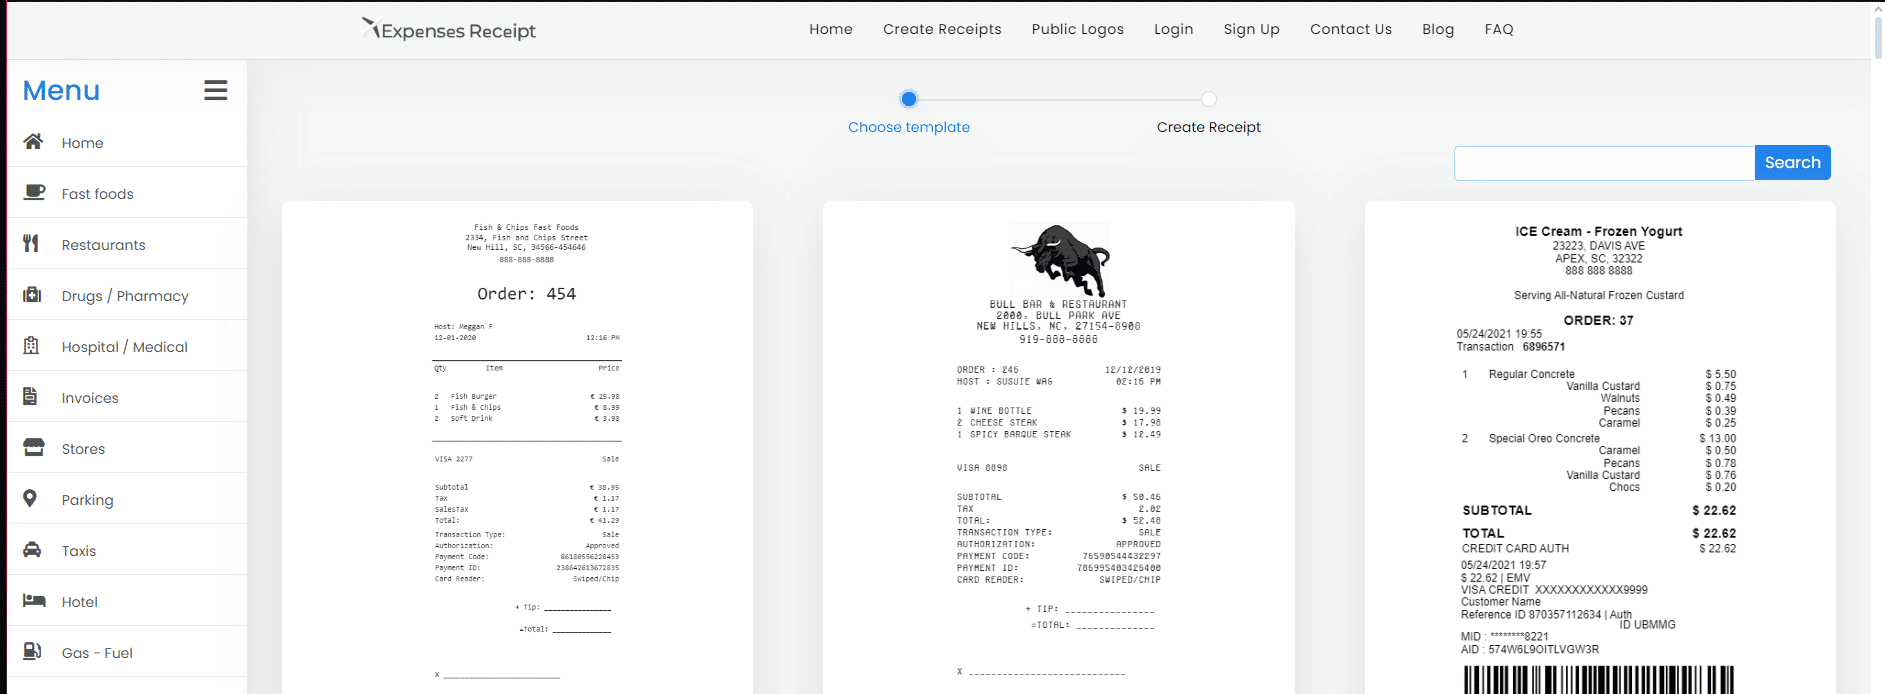Select the Choose template step circle
Screen dimensions: 1885x694
point(909,98)
